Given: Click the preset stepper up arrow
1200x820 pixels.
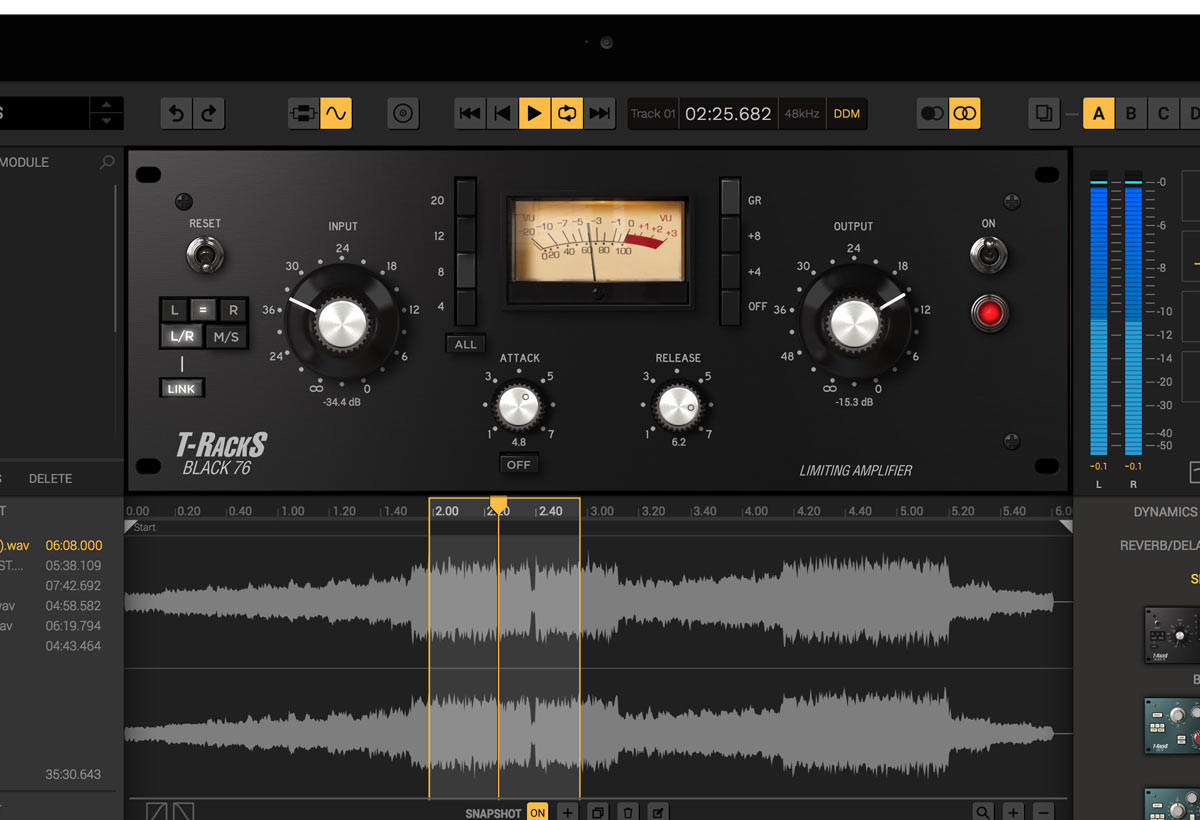Looking at the screenshot, I should click(106, 105).
